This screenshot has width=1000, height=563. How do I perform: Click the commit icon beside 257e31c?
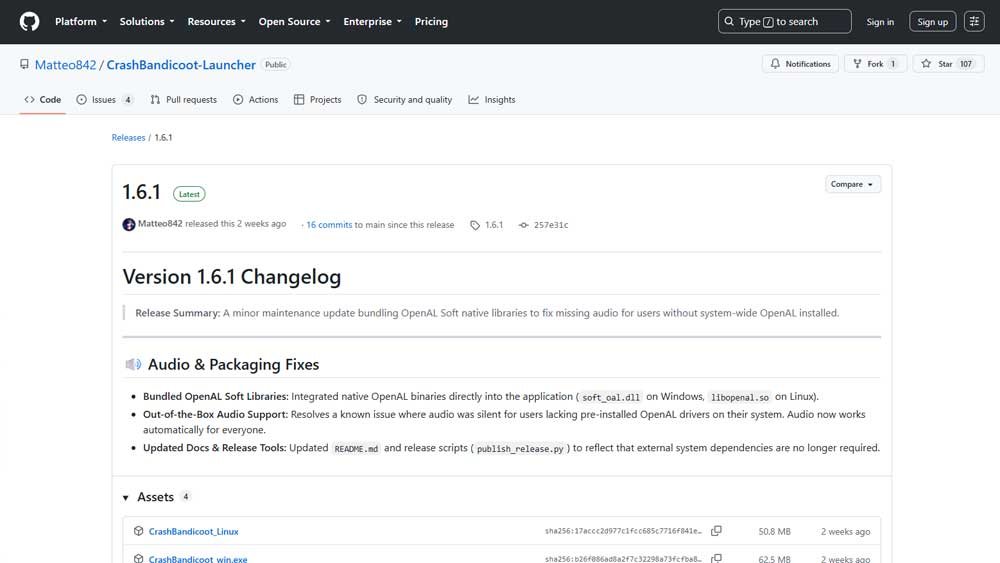(x=524, y=225)
